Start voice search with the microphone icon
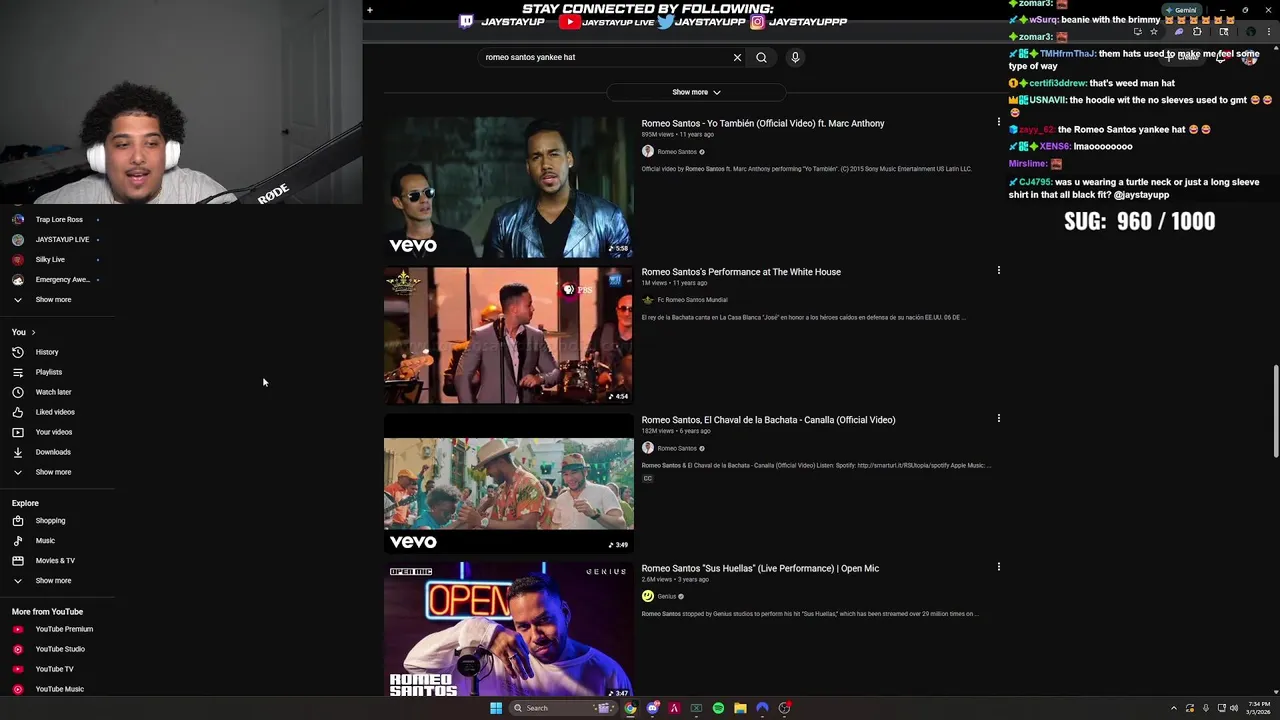The width and height of the screenshot is (1280, 720). (795, 57)
